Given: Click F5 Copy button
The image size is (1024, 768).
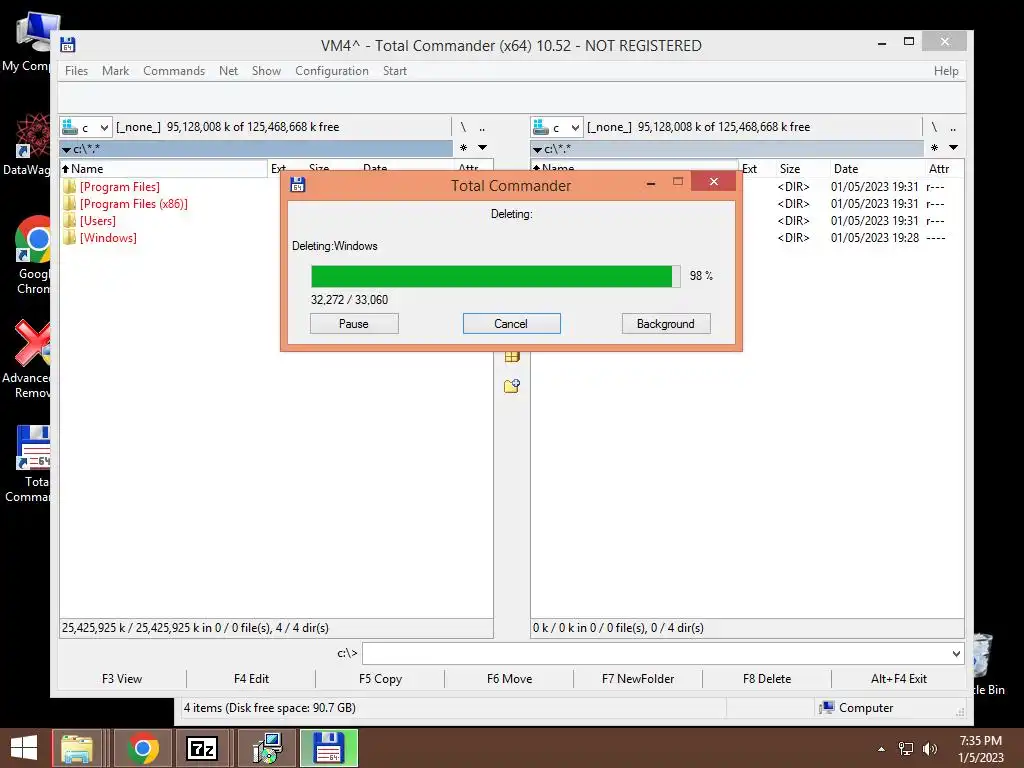Looking at the screenshot, I should (380, 679).
